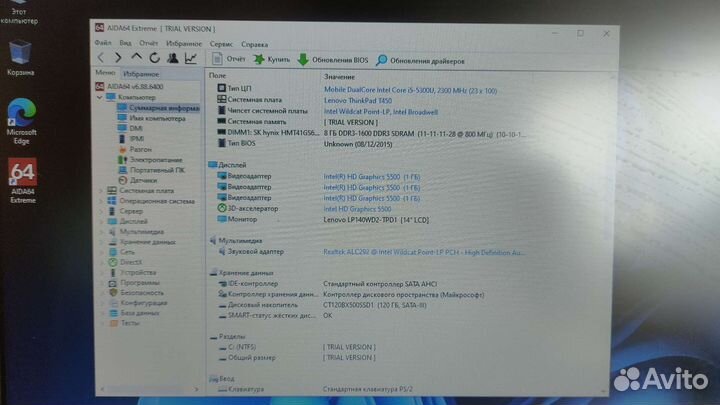Open Обновления BIOS in the toolbar
Viewport: 720px width, 405px height.
(x=333, y=60)
